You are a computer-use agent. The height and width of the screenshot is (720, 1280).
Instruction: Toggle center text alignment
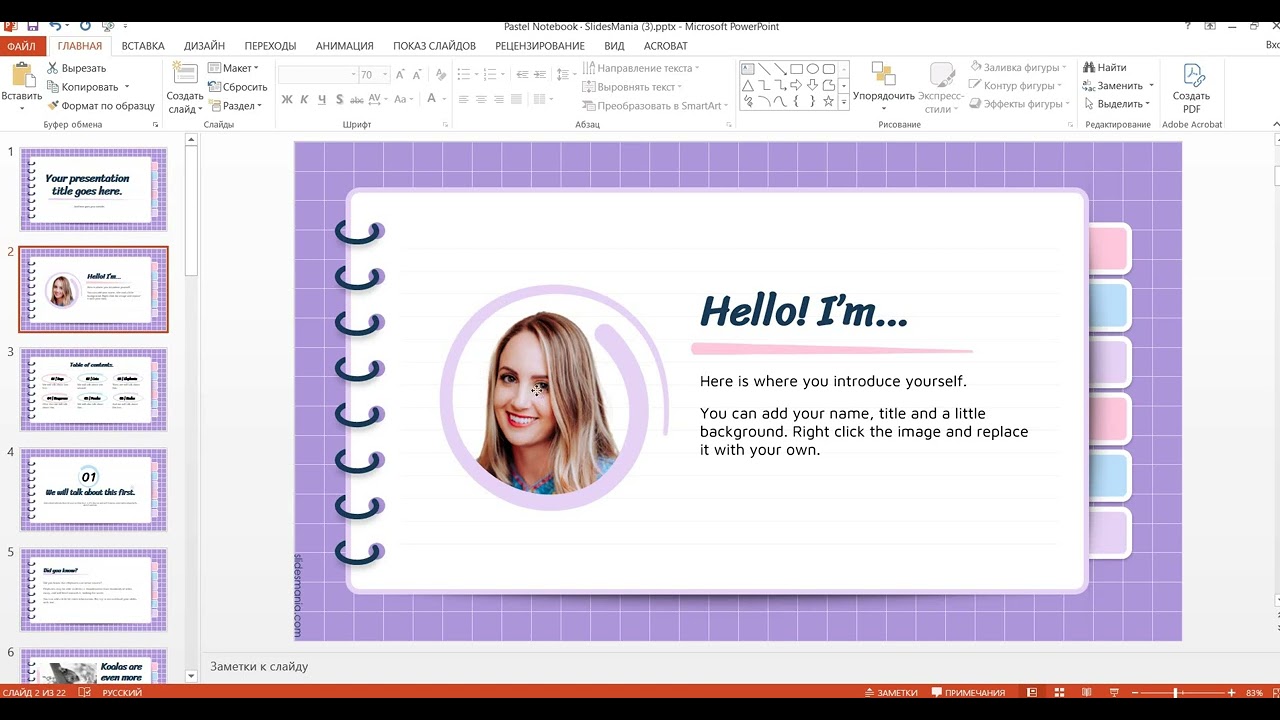coord(481,99)
